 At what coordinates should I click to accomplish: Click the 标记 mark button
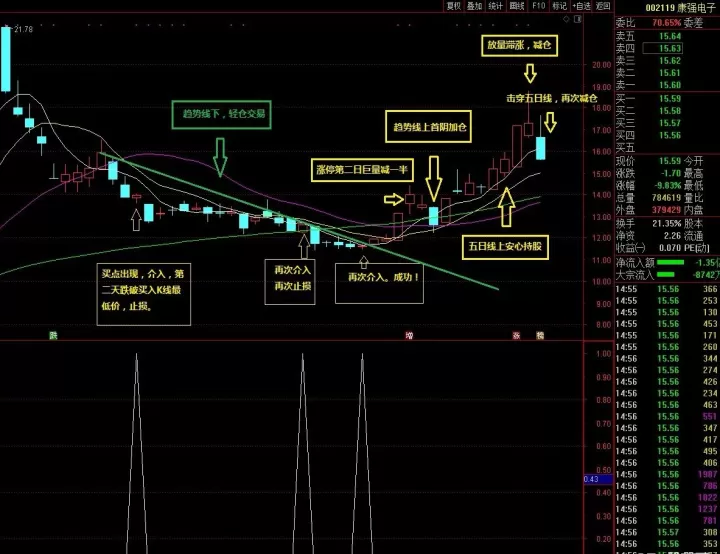tap(559, 6)
